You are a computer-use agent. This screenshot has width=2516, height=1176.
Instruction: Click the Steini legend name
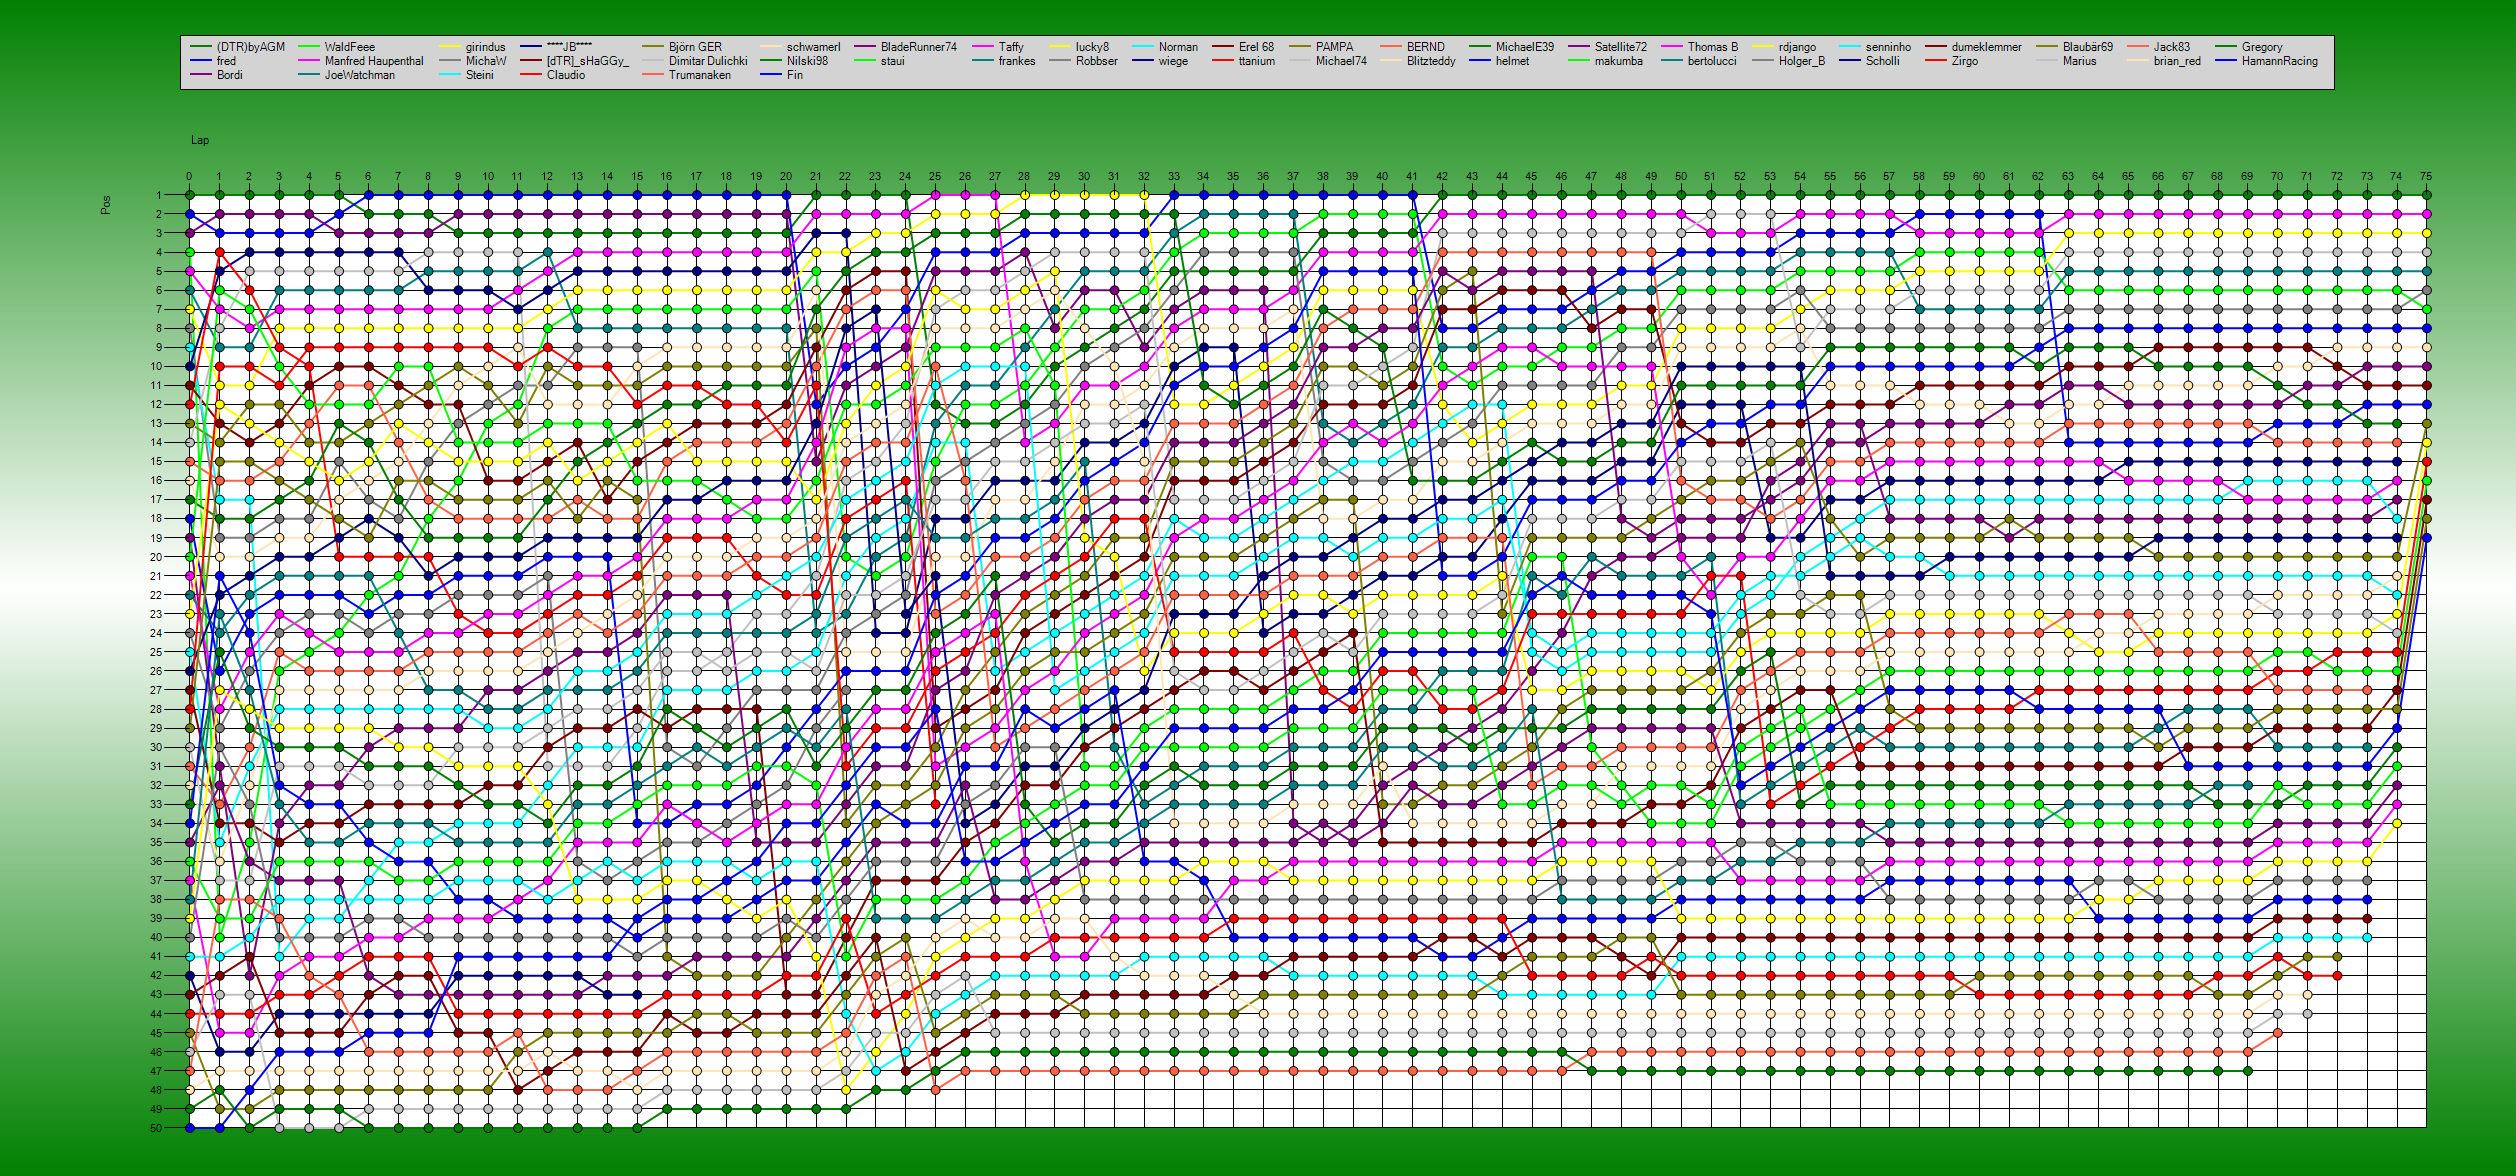(x=479, y=75)
